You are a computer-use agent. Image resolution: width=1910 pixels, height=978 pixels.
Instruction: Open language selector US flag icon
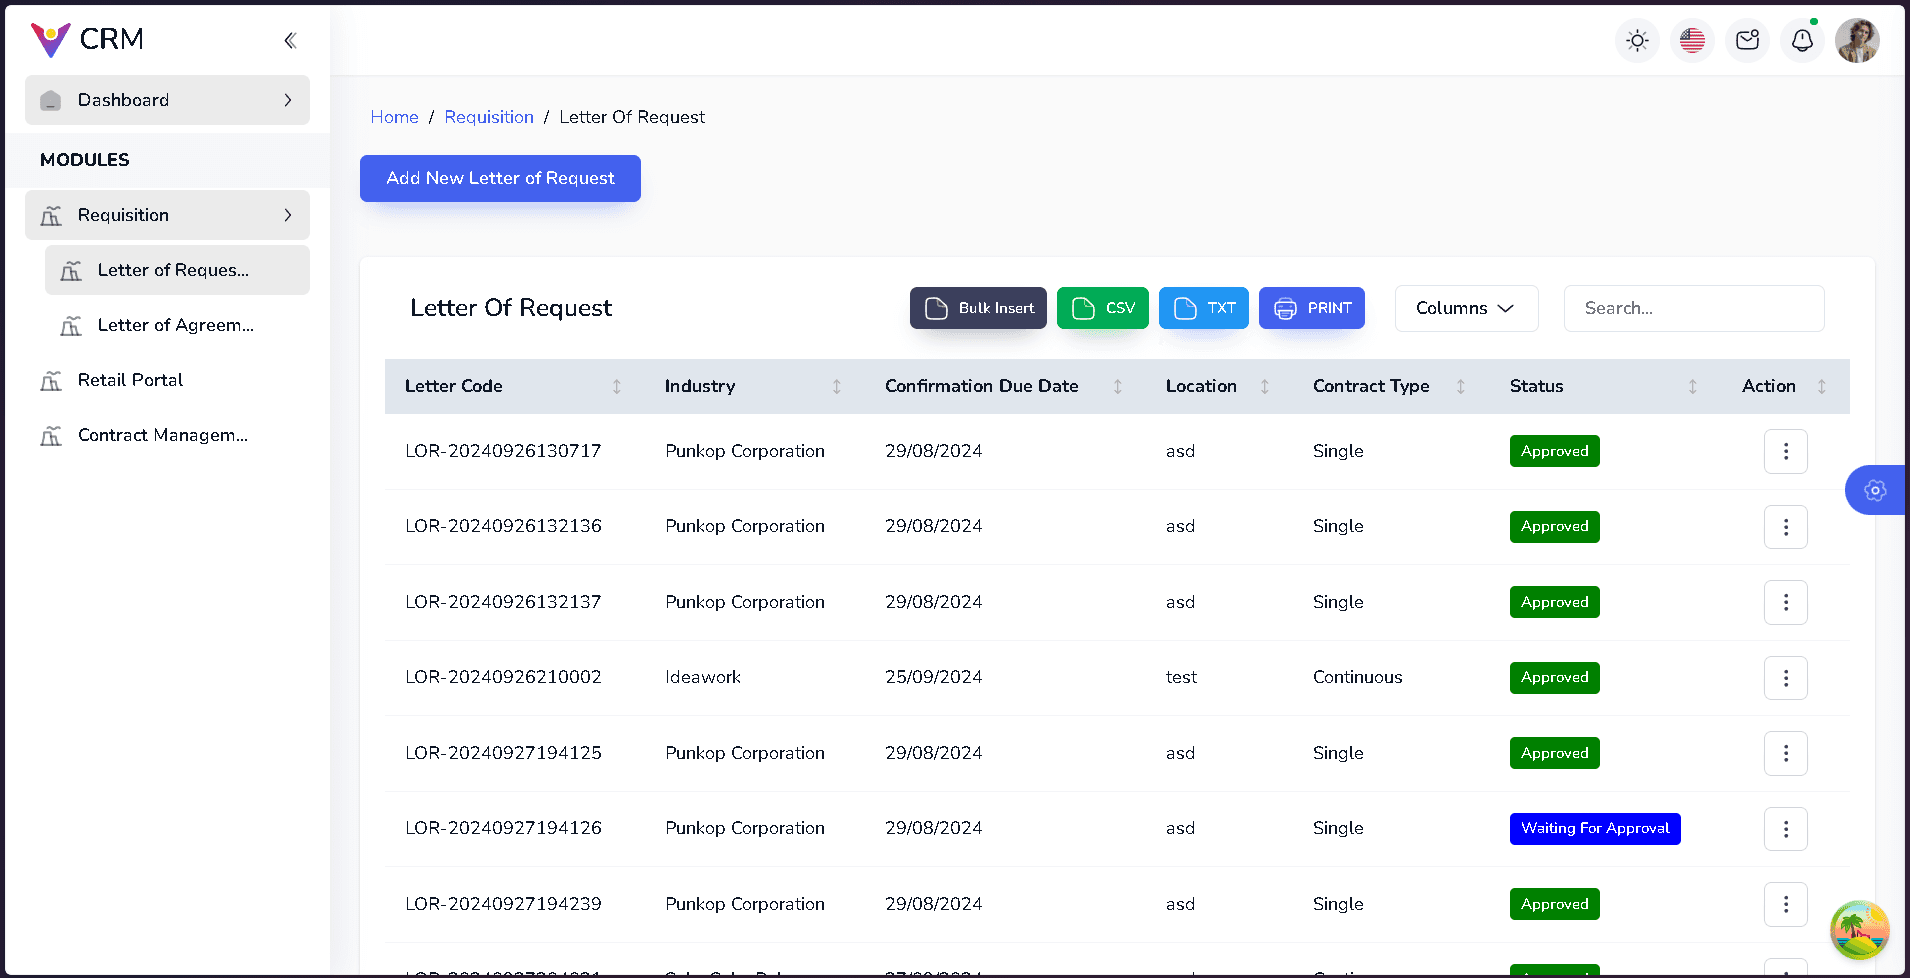(x=1692, y=41)
